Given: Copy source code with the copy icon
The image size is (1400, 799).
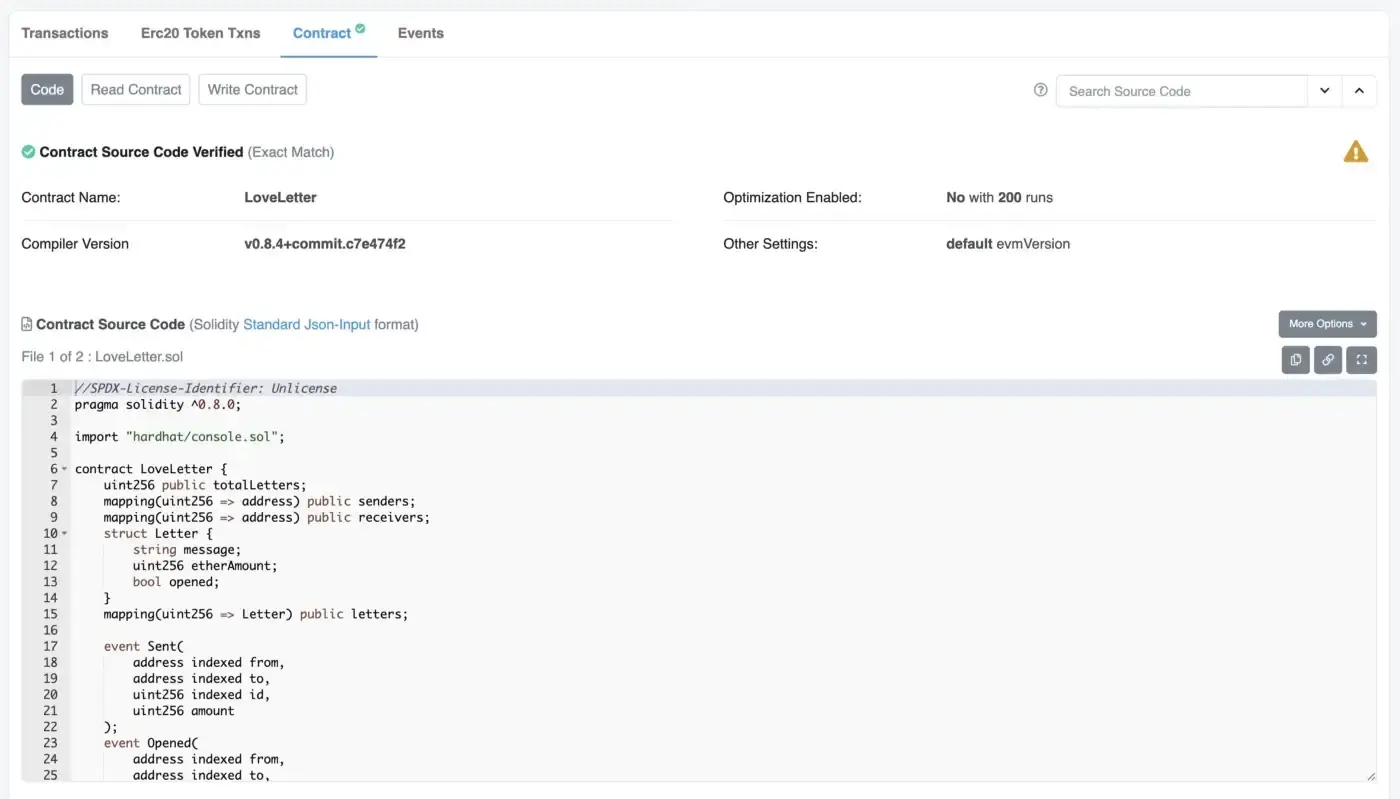Looking at the screenshot, I should [1295, 360].
